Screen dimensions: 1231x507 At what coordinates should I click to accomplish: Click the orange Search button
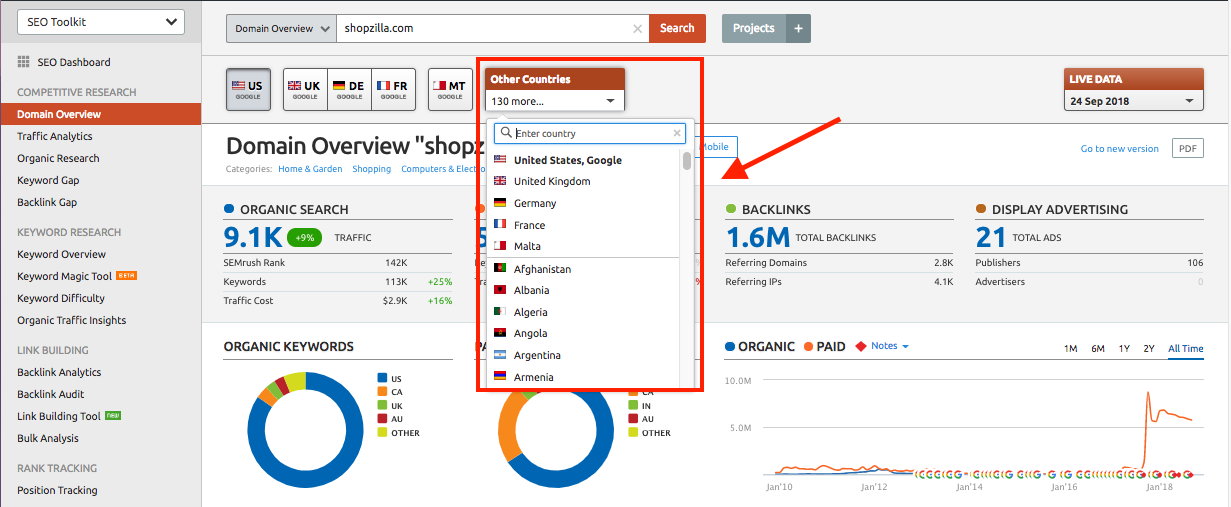pyautogui.click(x=677, y=29)
